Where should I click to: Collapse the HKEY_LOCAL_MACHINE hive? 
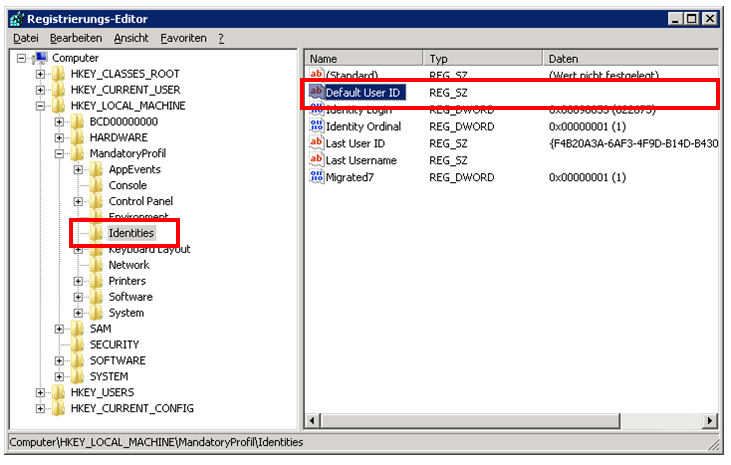pyautogui.click(x=41, y=106)
